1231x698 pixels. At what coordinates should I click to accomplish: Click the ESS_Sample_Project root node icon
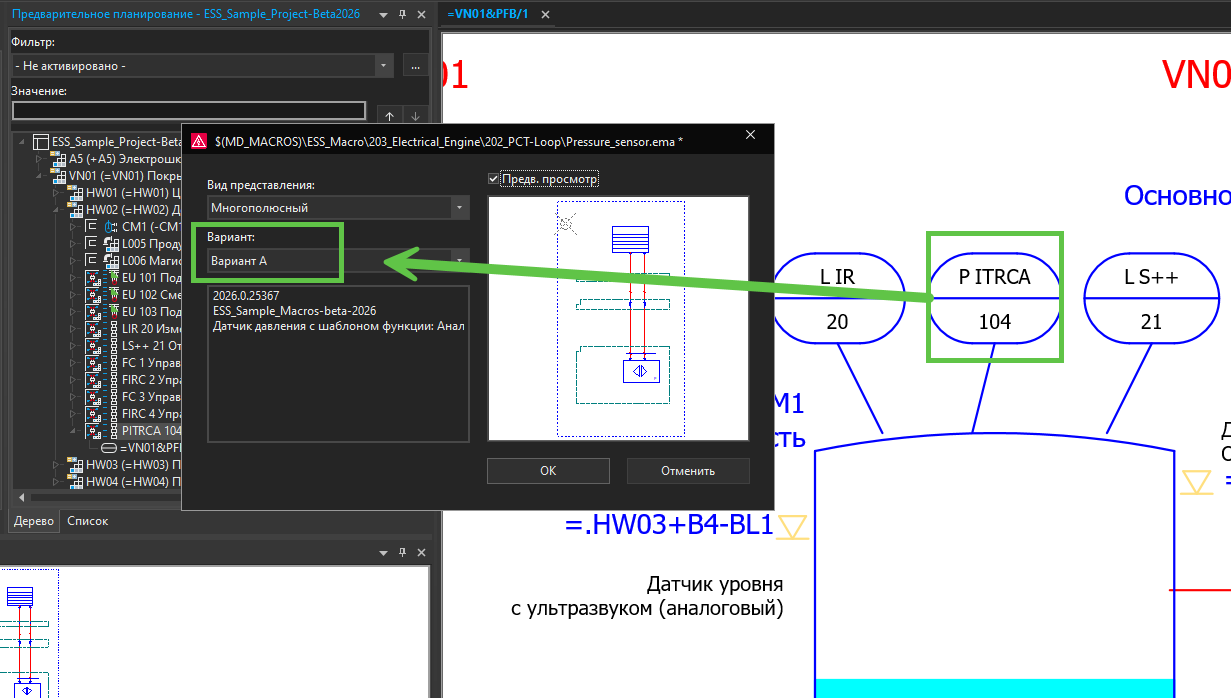pyautogui.click(x=41, y=142)
